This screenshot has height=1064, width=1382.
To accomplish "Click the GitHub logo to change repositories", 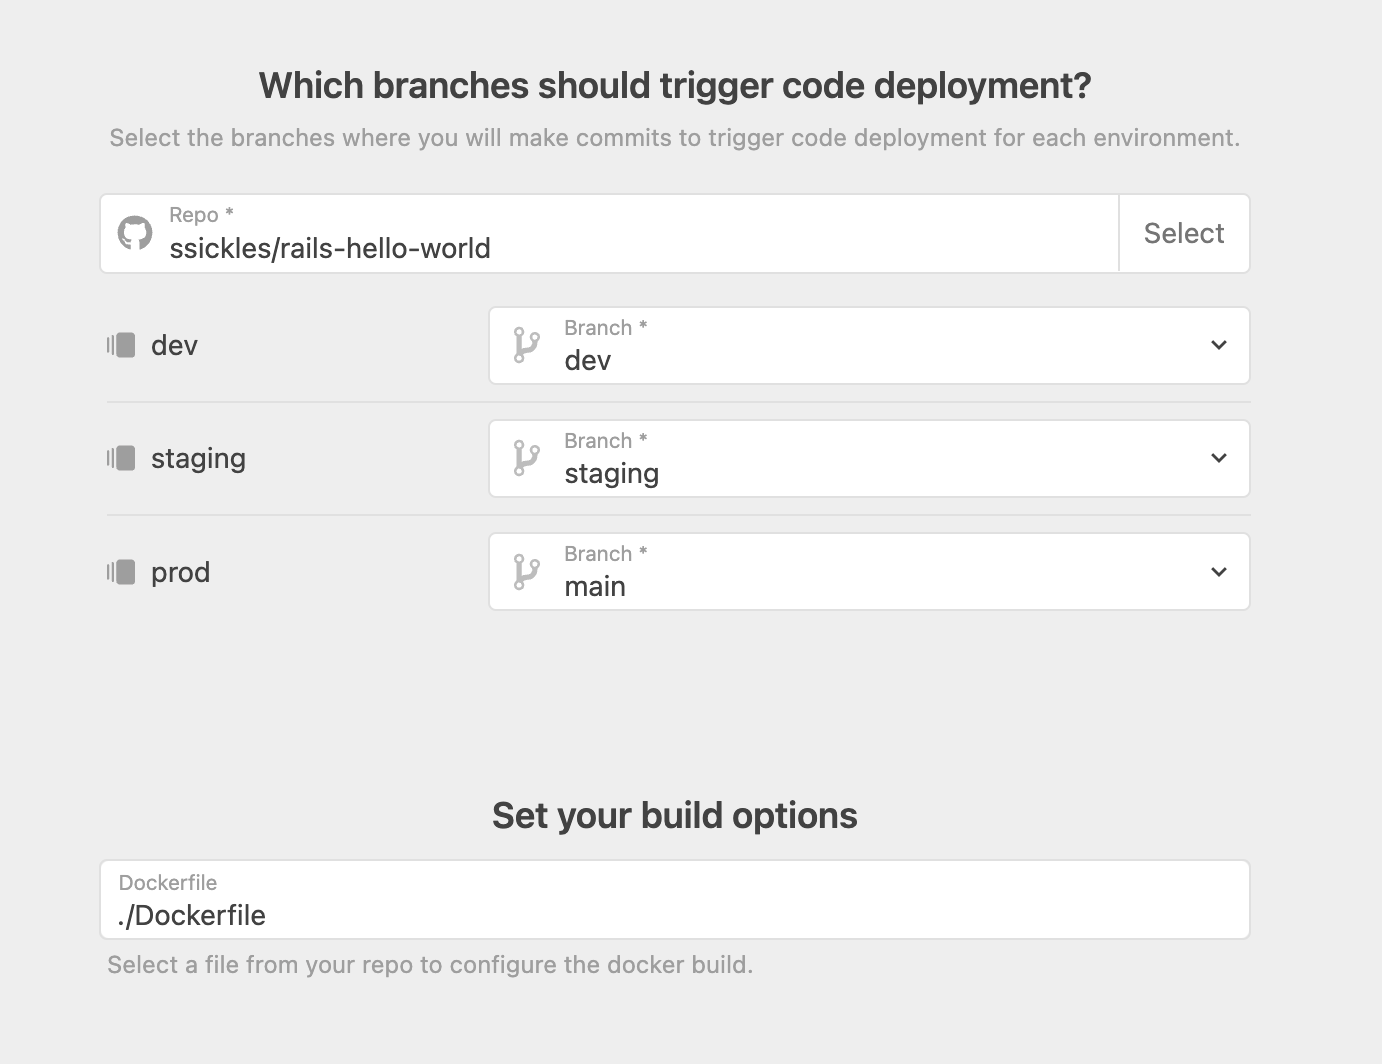I will pyautogui.click(x=134, y=232).
